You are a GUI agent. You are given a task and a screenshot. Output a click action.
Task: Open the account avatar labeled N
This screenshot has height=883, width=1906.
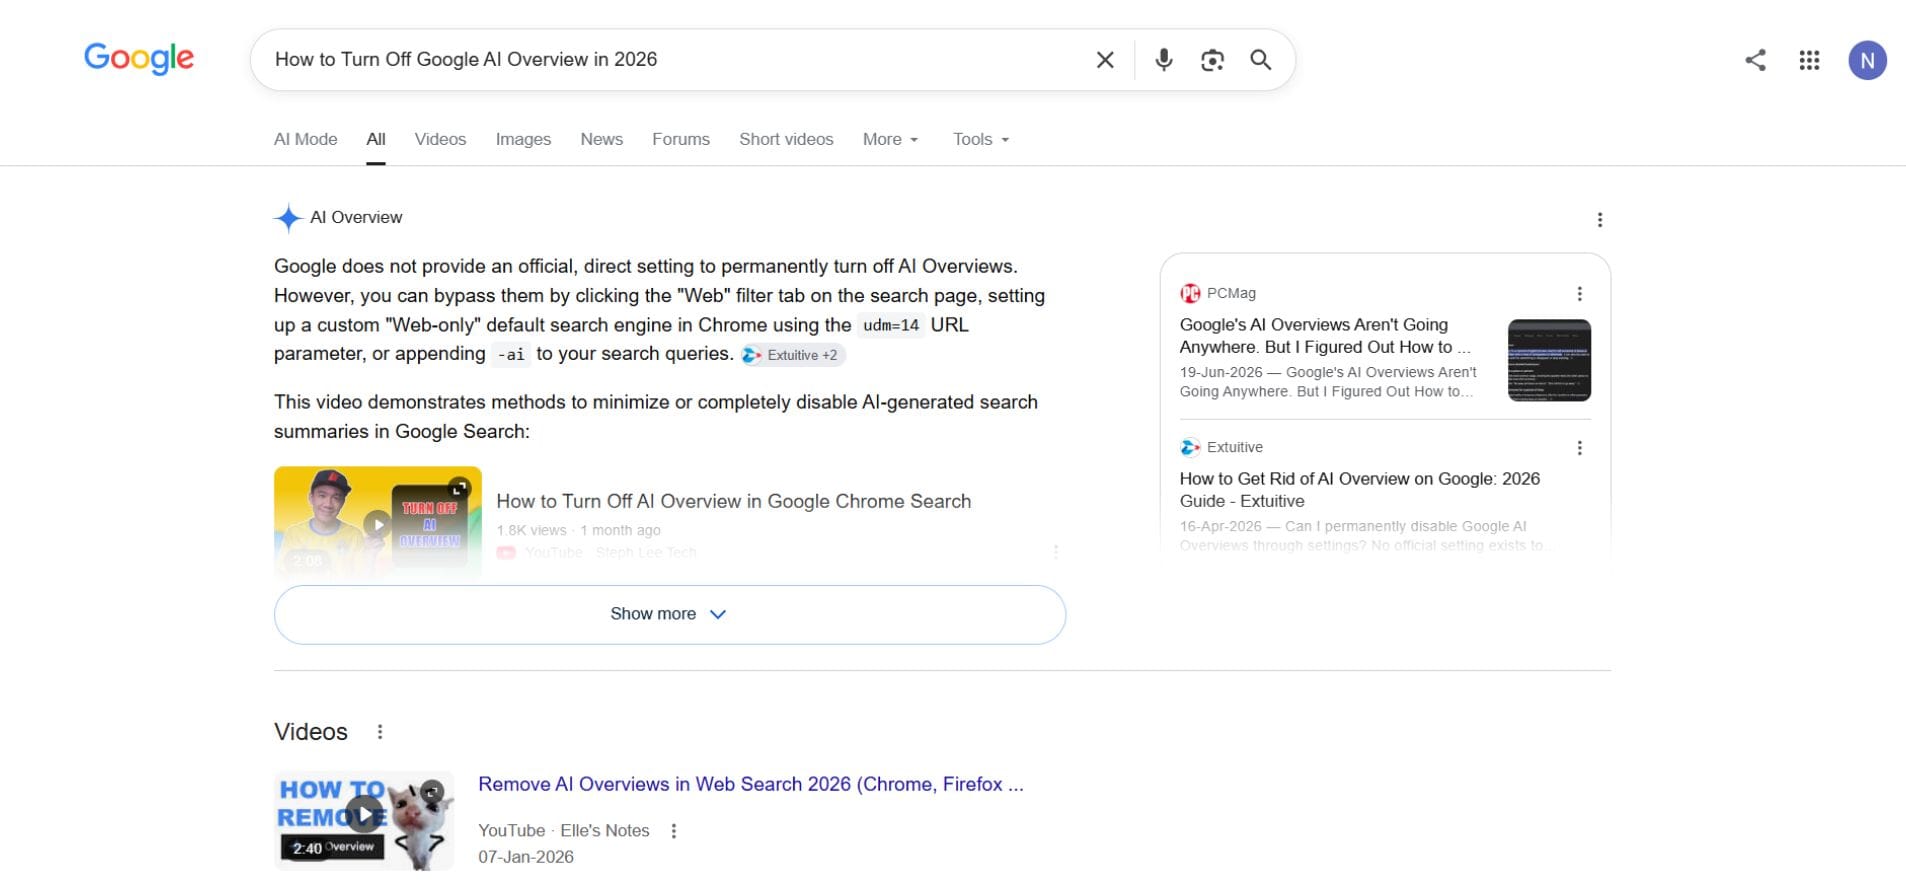(x=1867, y=60)
